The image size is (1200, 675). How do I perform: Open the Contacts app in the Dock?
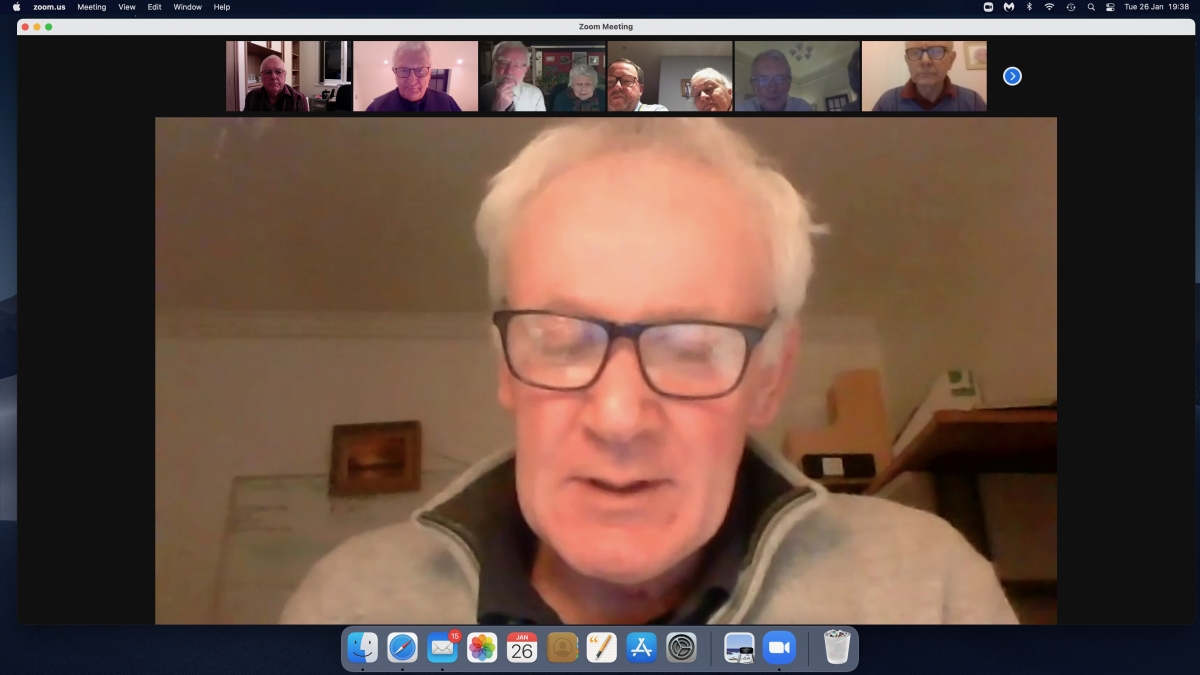tap(562, 648)
